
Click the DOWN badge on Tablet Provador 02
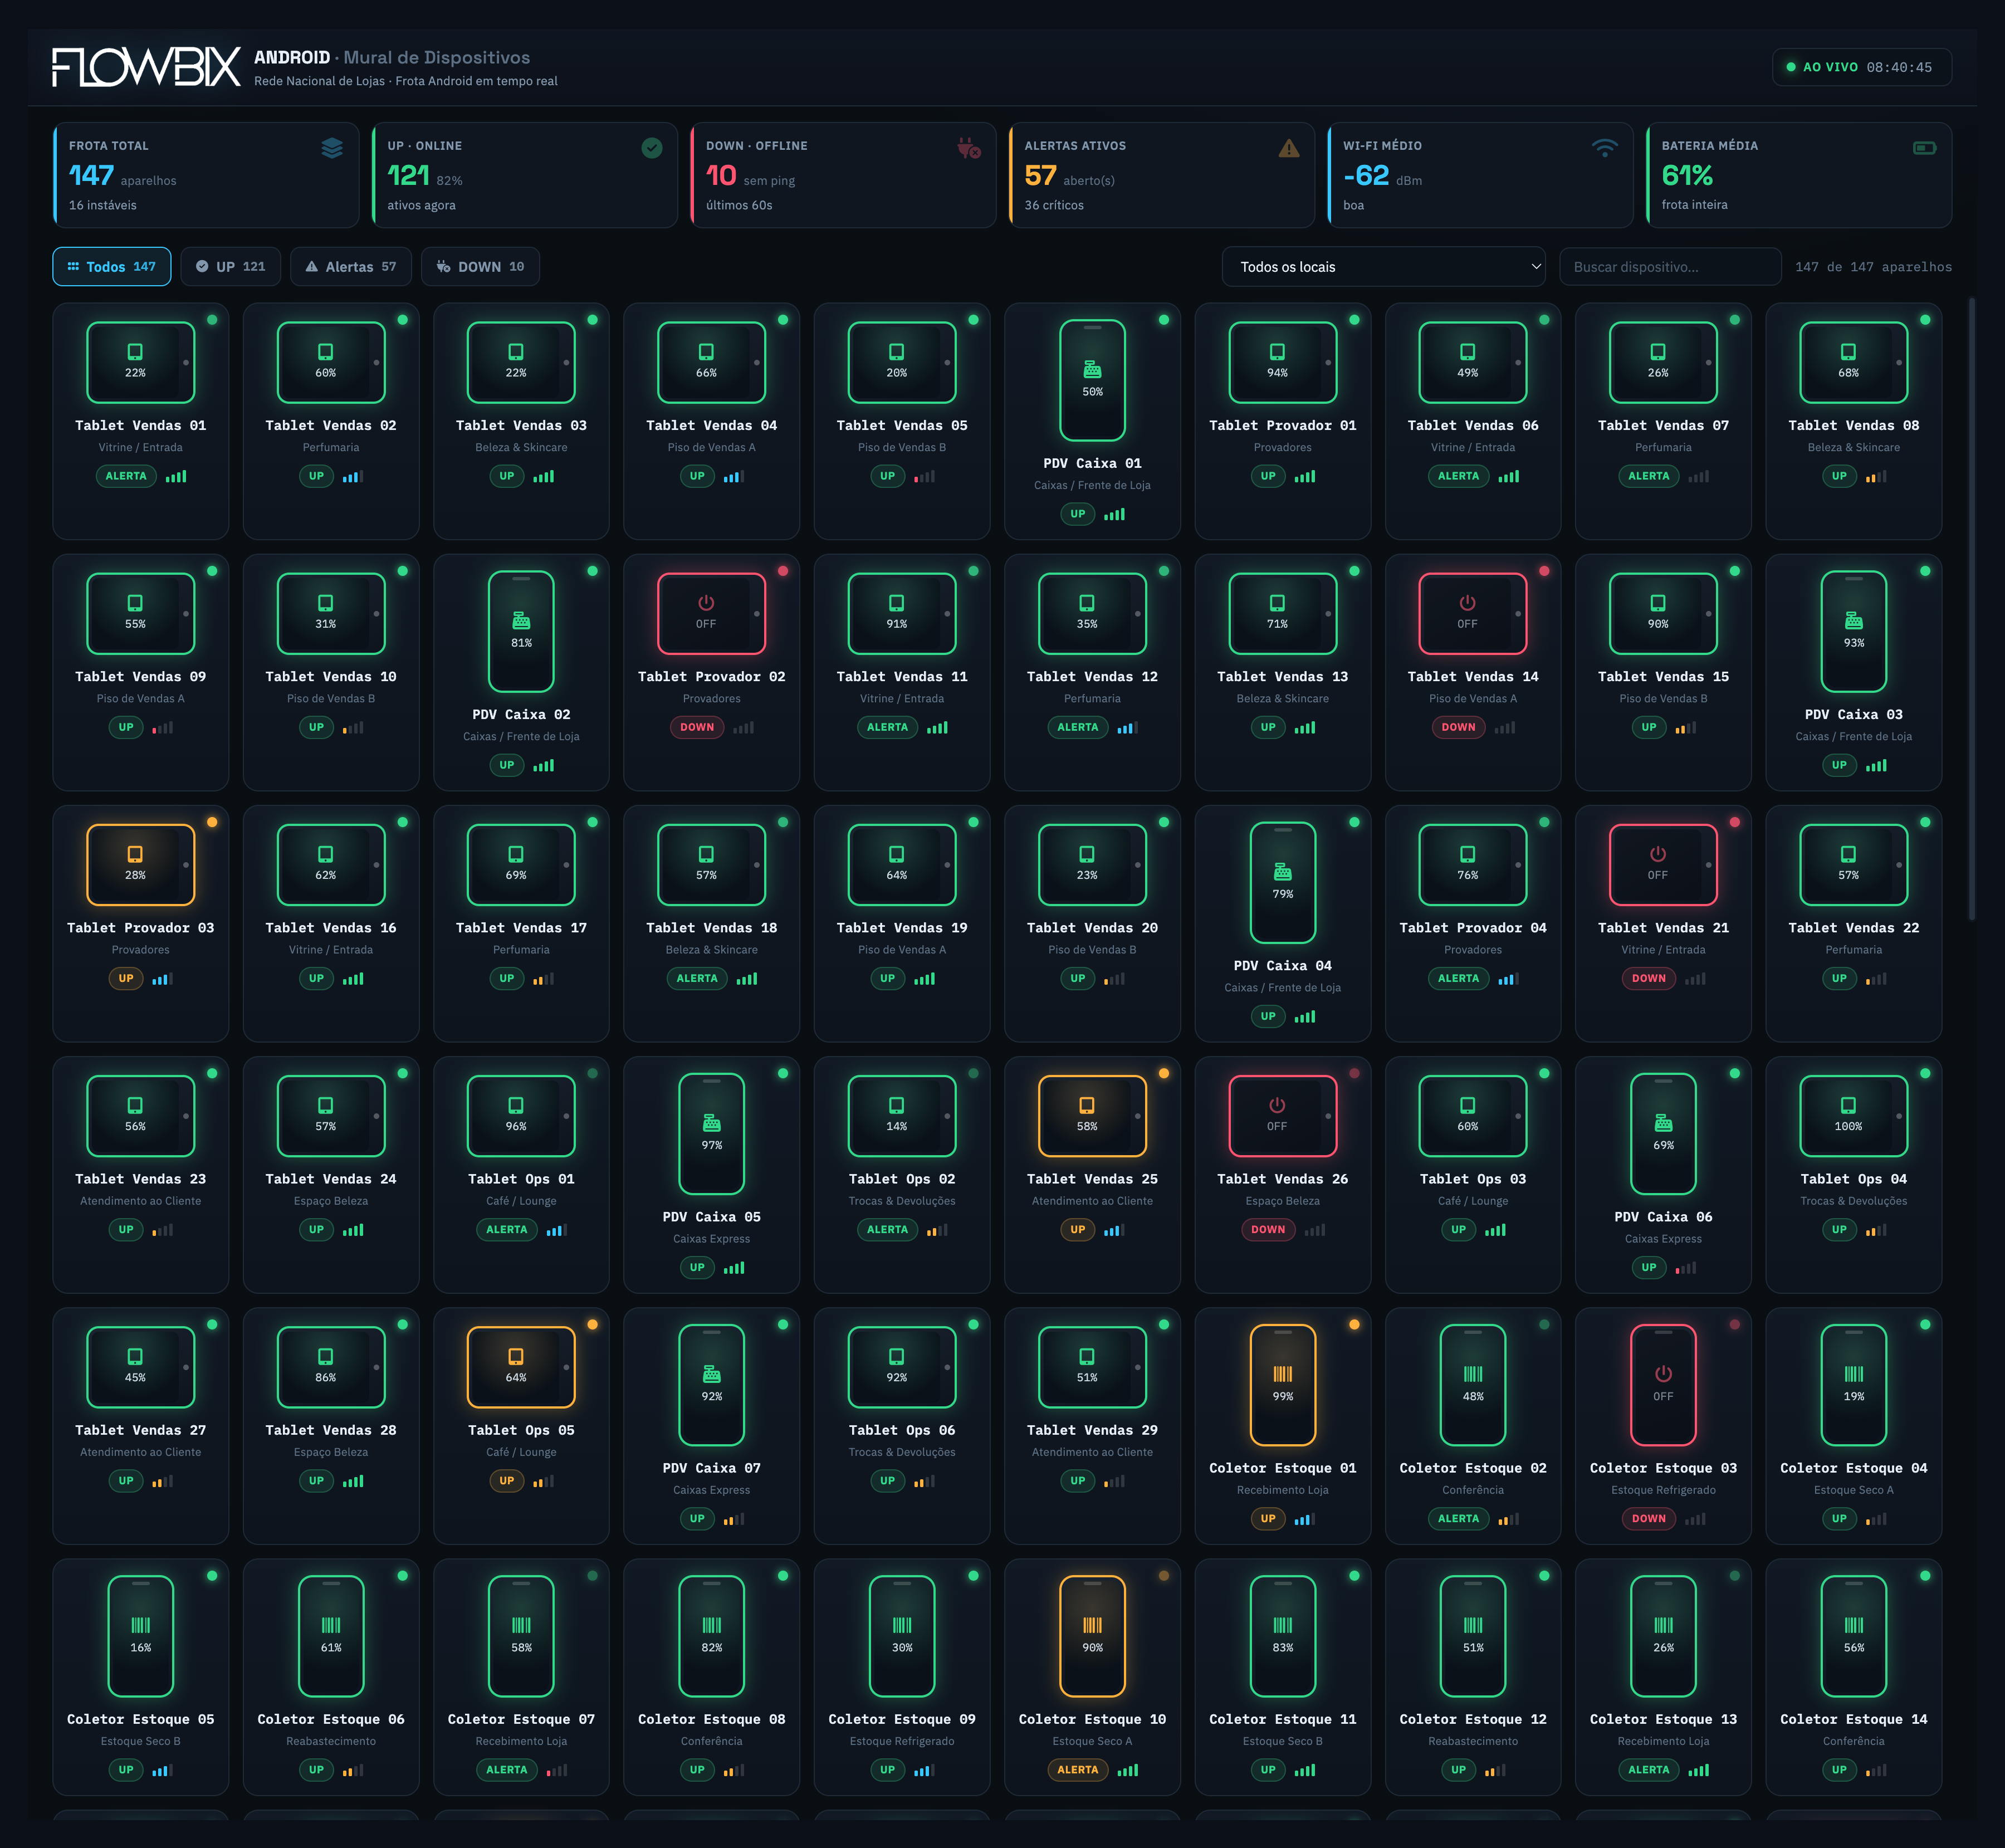click(x=697, y=727)
